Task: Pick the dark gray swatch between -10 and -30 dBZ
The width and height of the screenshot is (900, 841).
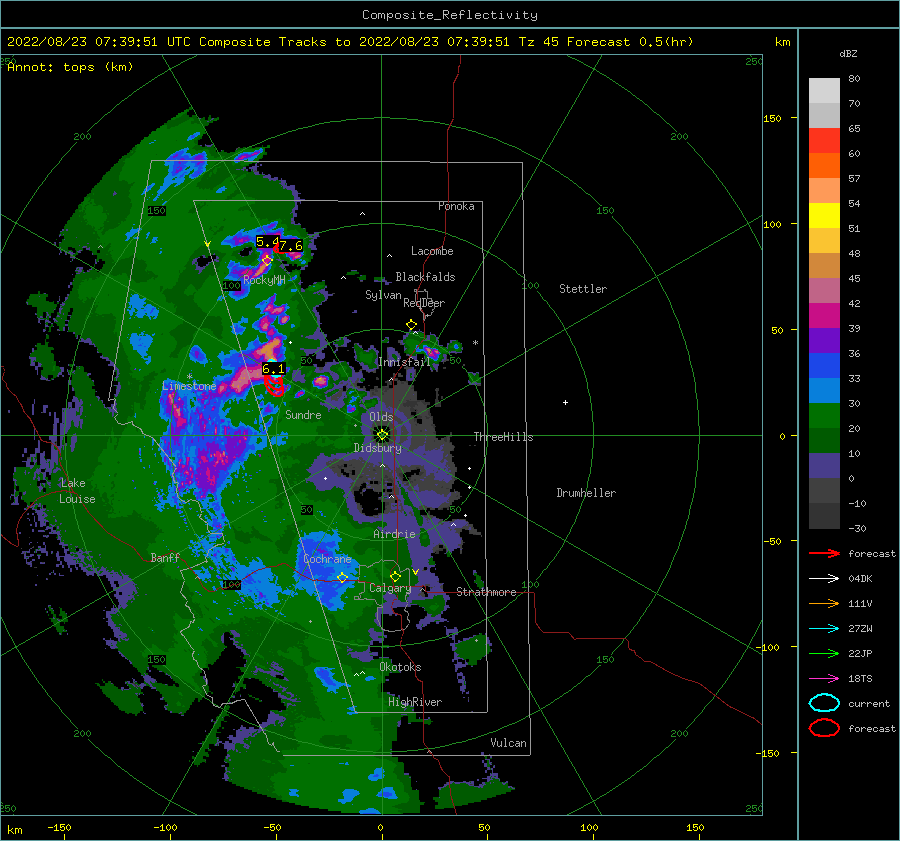Action: point(824,516)
